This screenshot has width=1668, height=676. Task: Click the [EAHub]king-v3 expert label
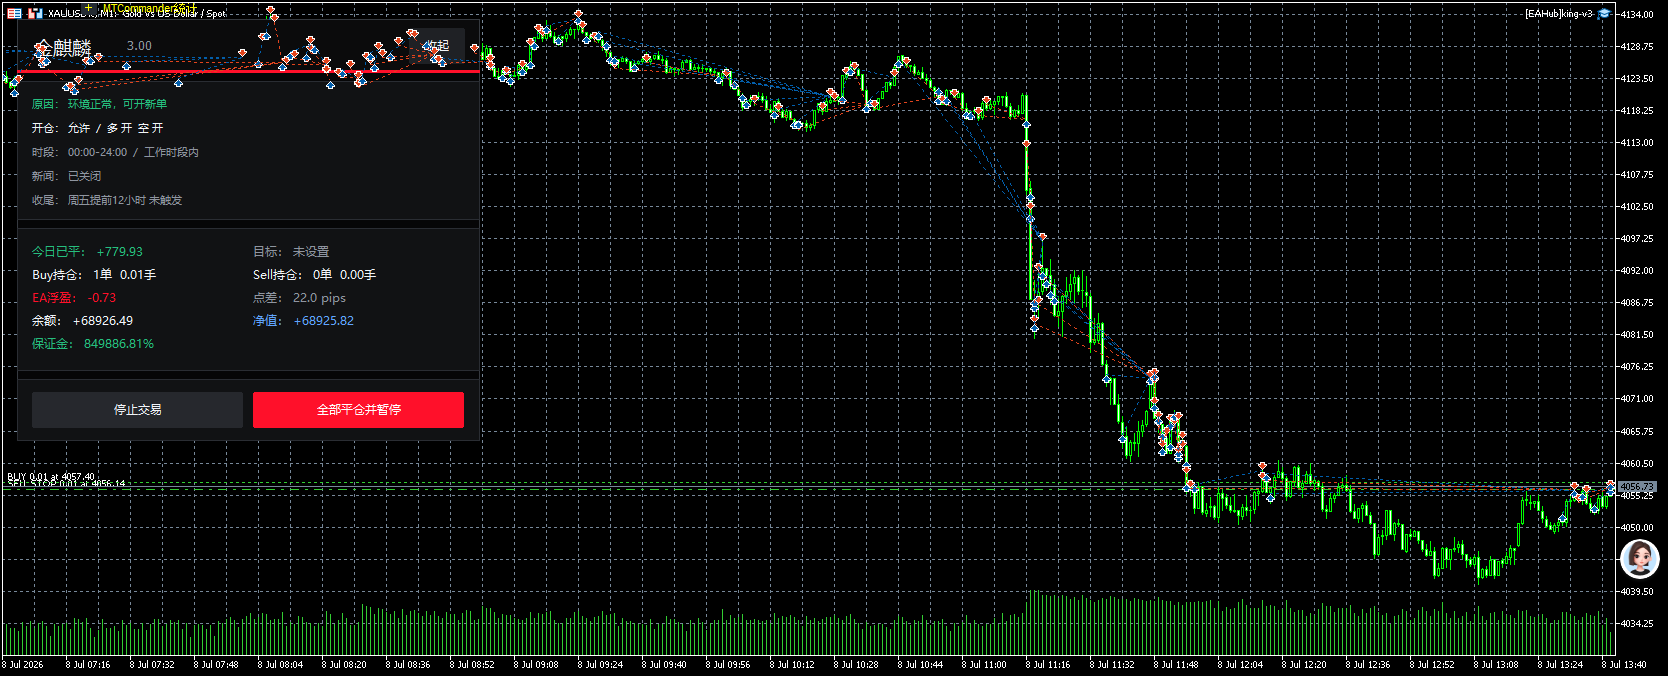1558,14
